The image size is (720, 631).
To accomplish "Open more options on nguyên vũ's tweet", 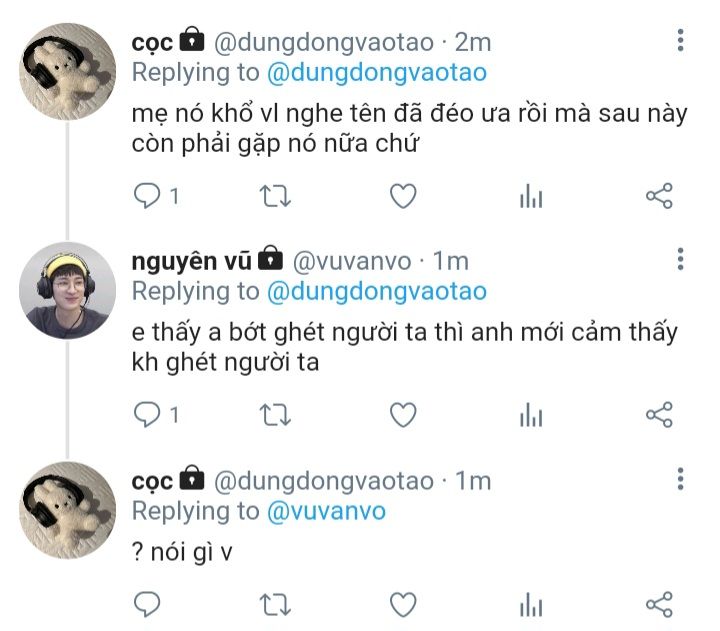I will (x=680, y=260).
